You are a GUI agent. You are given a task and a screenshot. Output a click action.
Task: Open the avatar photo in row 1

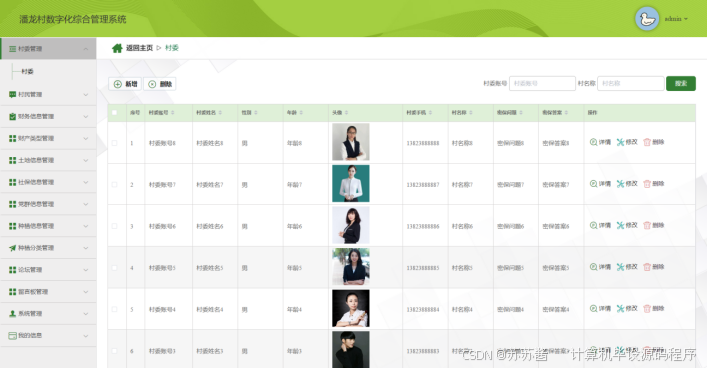(351, 142)
